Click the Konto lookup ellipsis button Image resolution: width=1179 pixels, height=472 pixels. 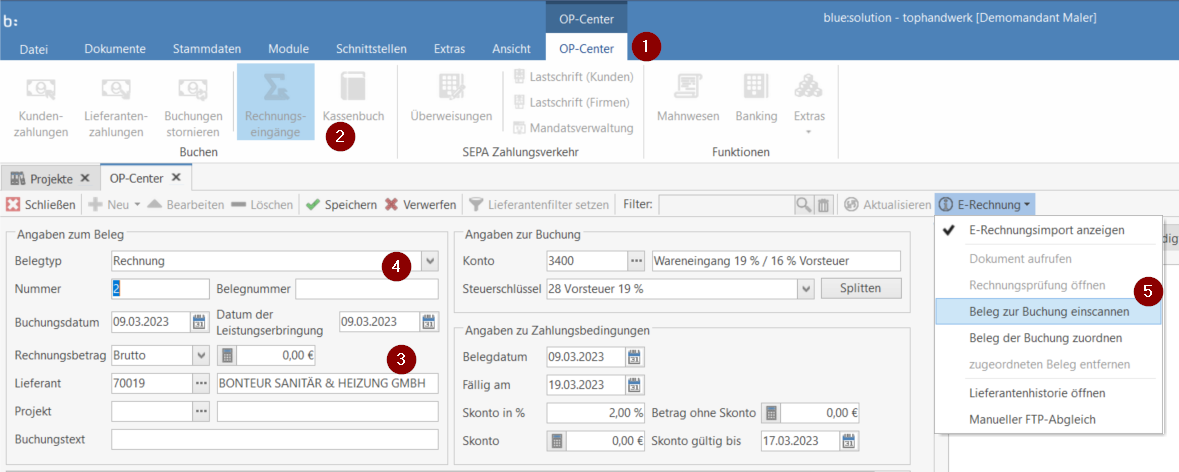pyautogui.click(x=635, y=261)
